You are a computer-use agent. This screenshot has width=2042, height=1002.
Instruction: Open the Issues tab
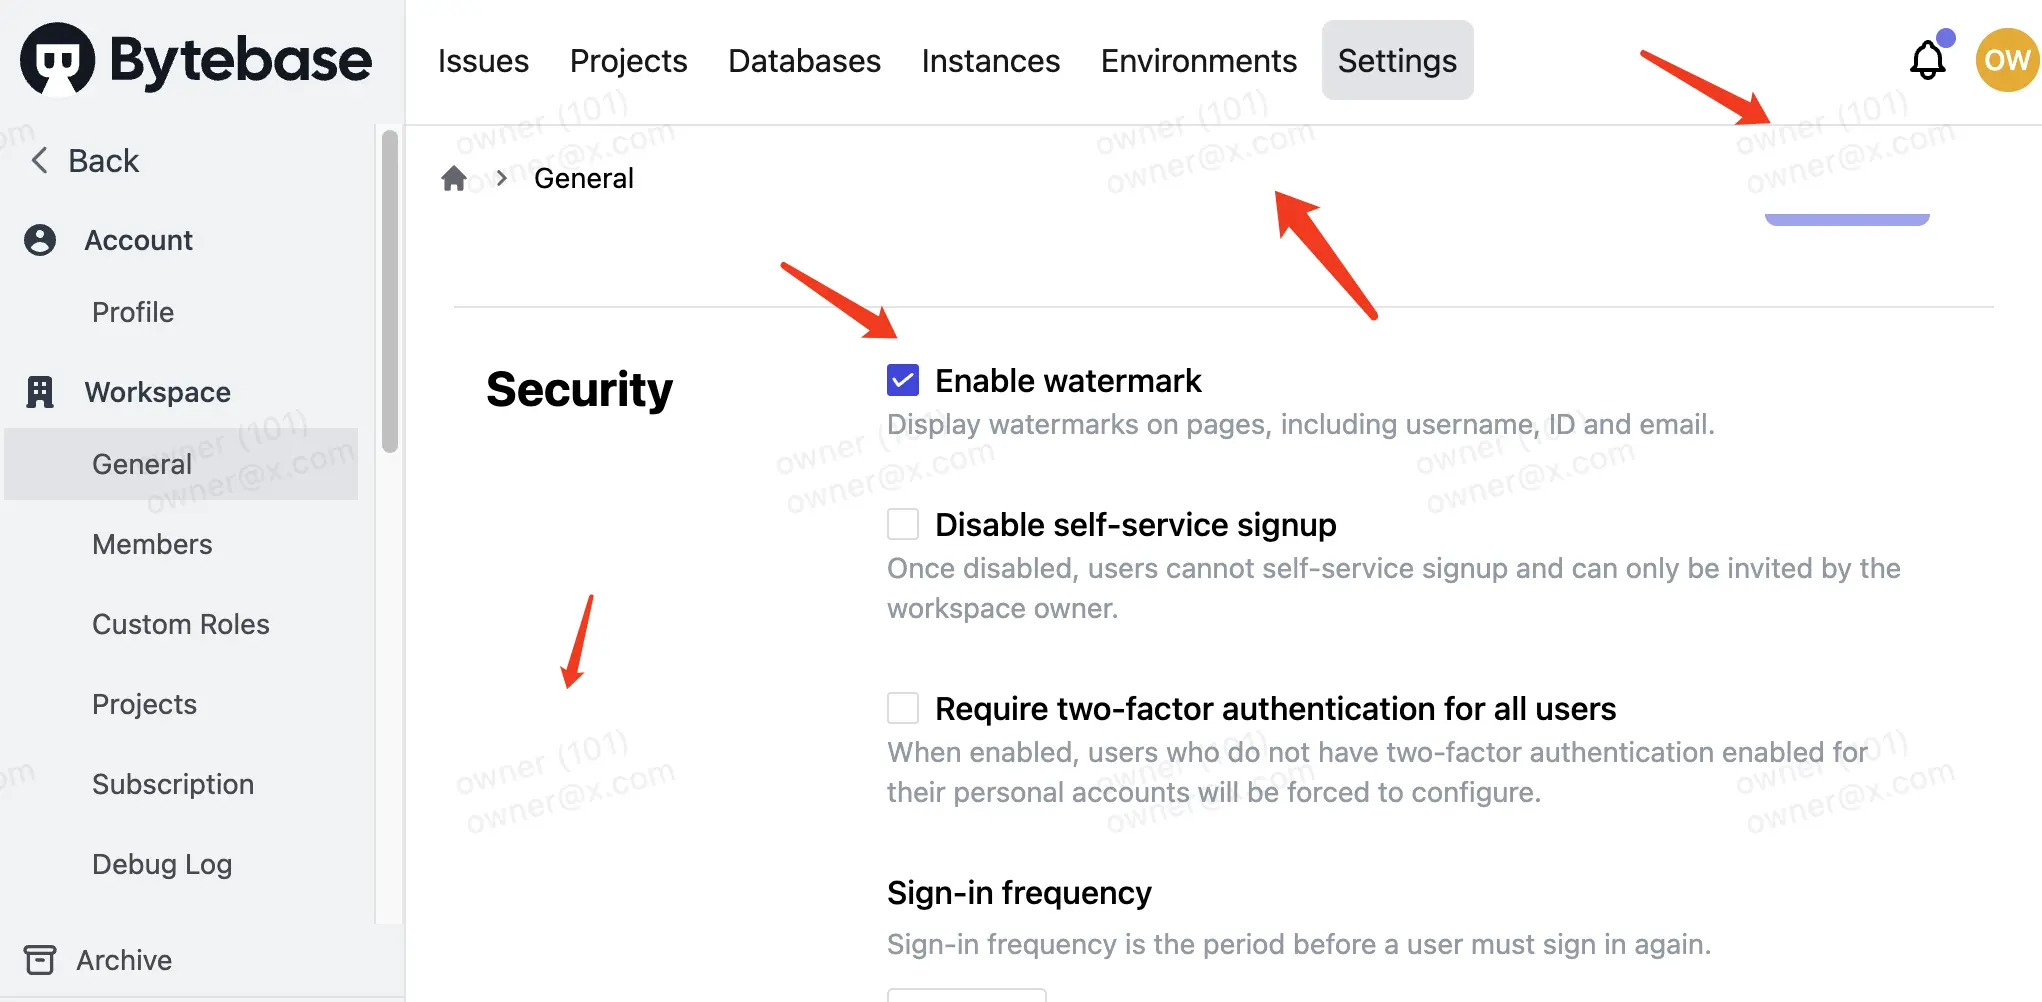pos(483,61)
